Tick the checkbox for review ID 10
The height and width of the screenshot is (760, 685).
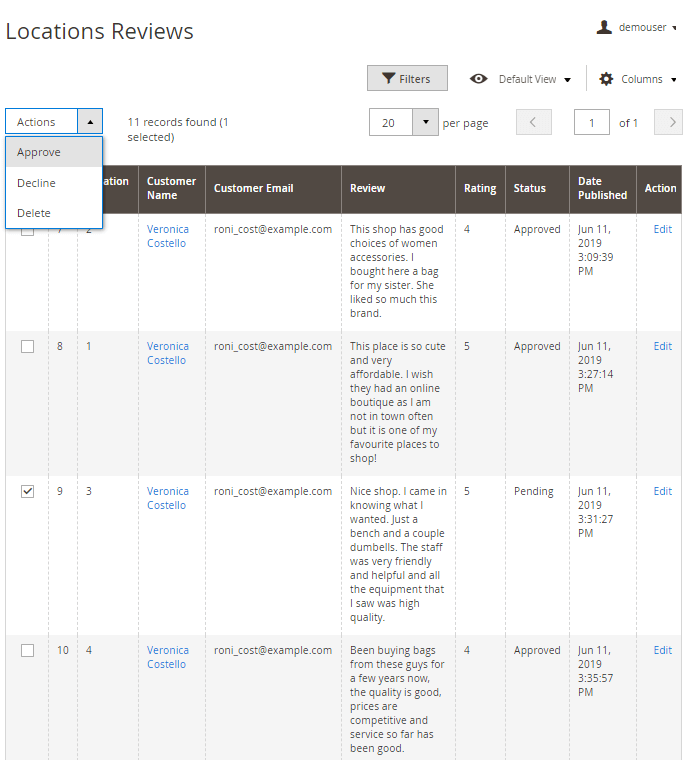[x=28, y=650]
